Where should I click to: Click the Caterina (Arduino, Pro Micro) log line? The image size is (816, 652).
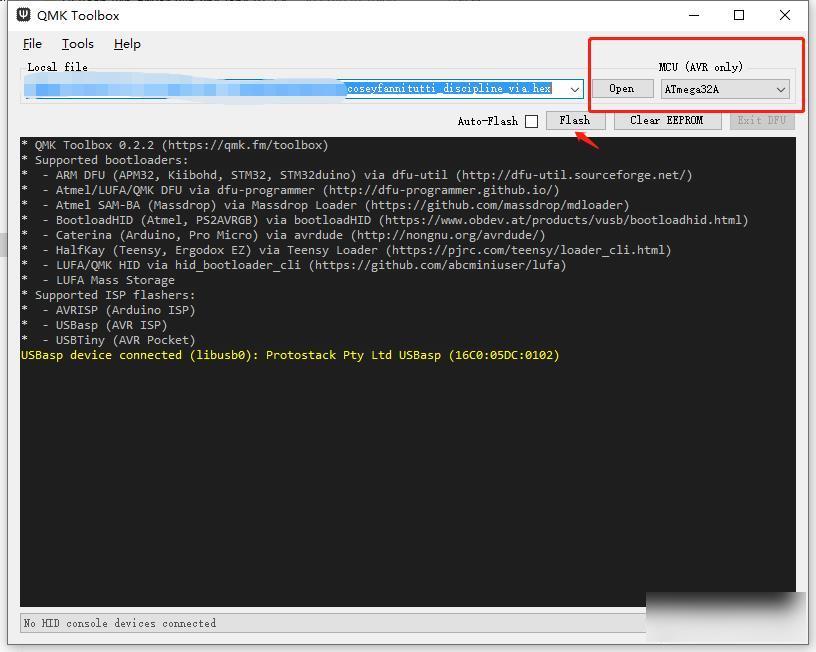pyautogui.click(x=283, y=235)
